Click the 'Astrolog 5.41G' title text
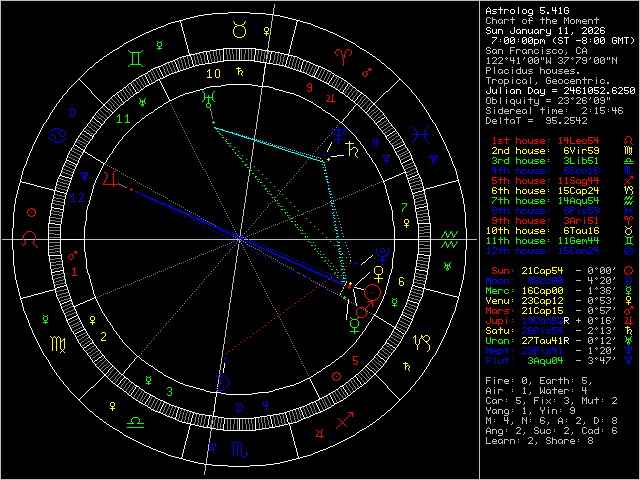The image size is (640, 480). pos(527,11)
